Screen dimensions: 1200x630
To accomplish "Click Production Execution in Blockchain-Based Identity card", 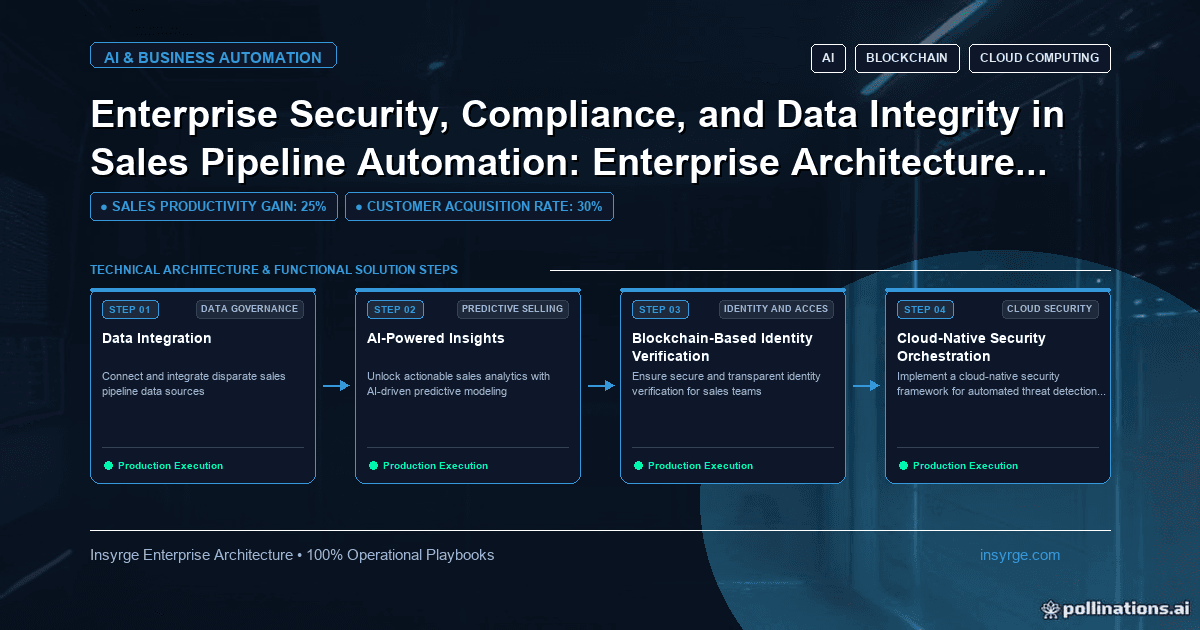I will [700, 466].
